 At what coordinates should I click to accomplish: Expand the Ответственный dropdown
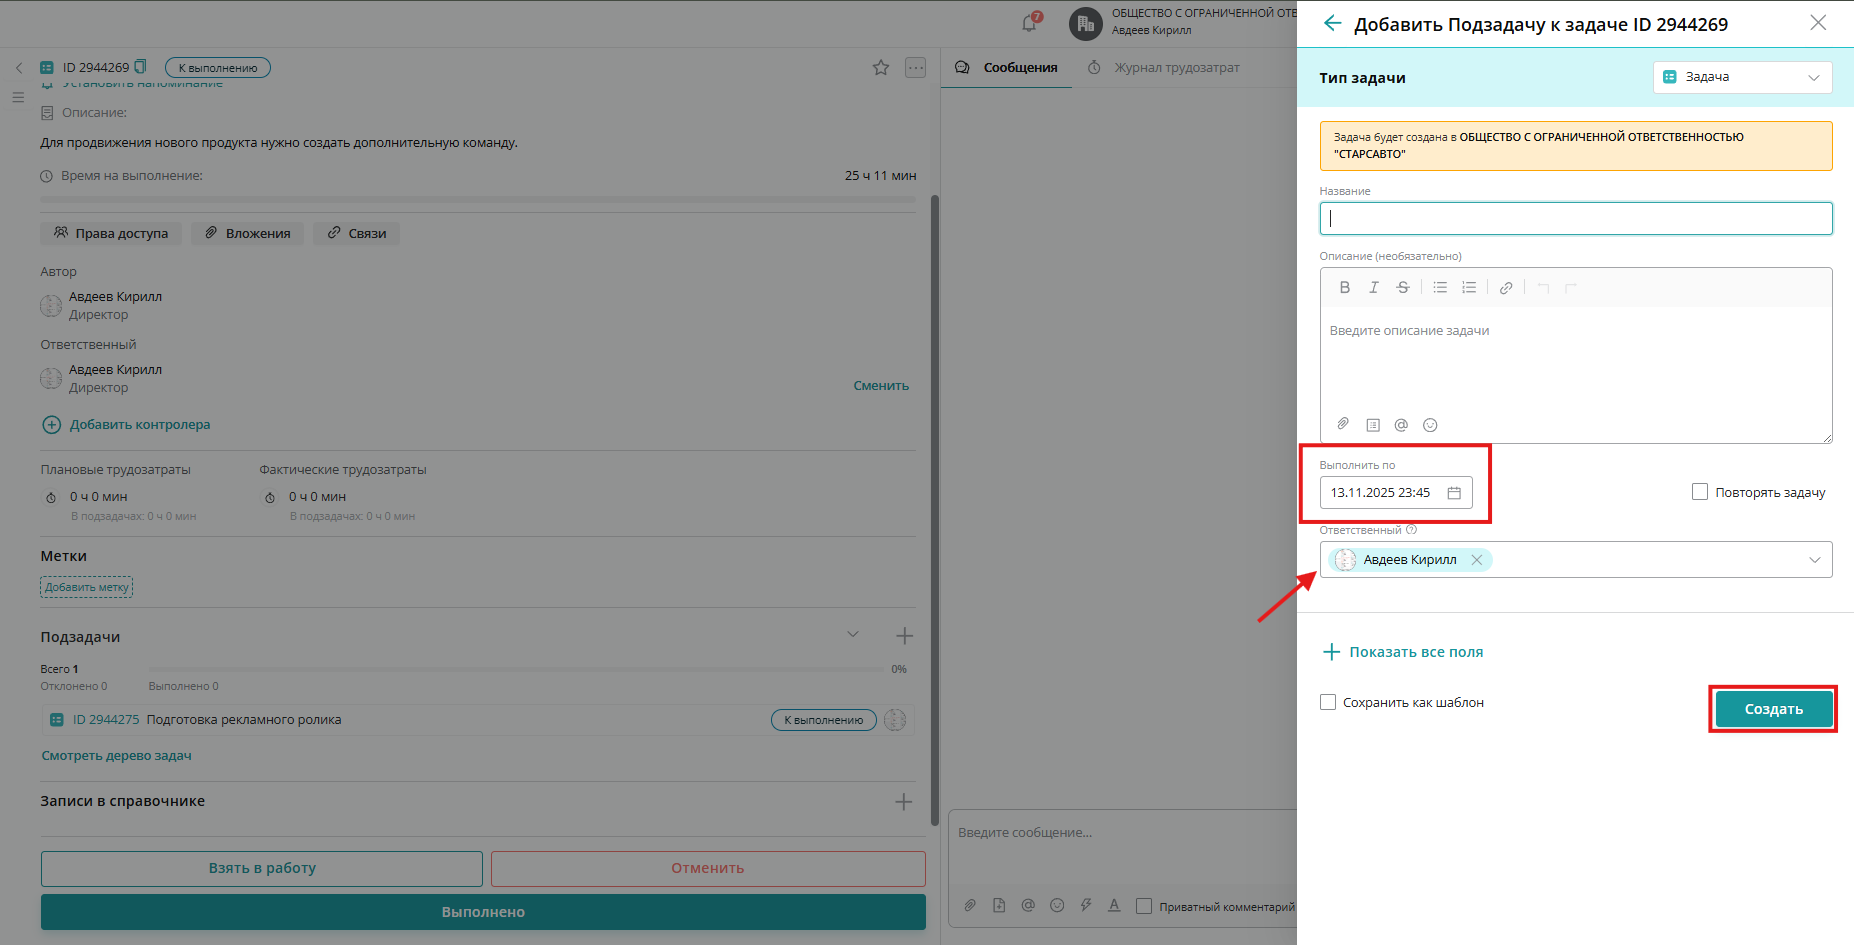pyautogui.click(x=1814, y=560)
